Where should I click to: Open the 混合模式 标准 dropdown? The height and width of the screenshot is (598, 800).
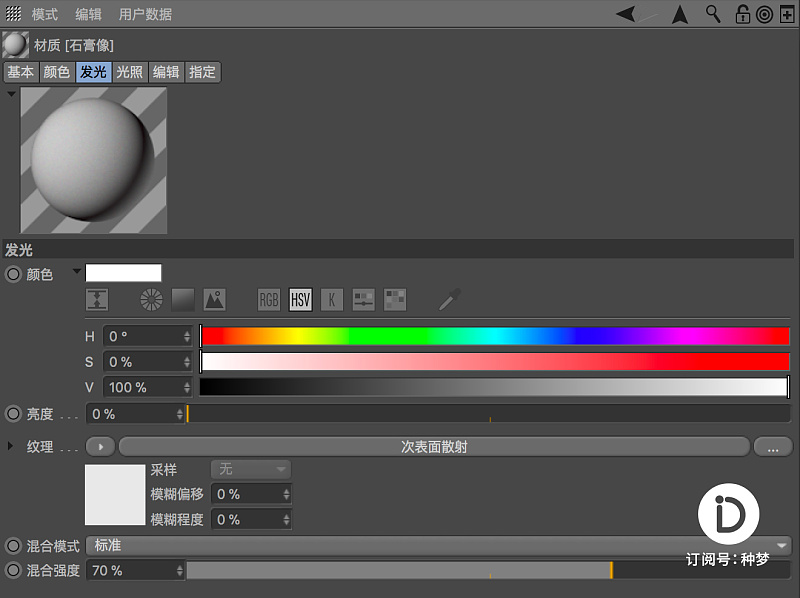tap(439, 545)
